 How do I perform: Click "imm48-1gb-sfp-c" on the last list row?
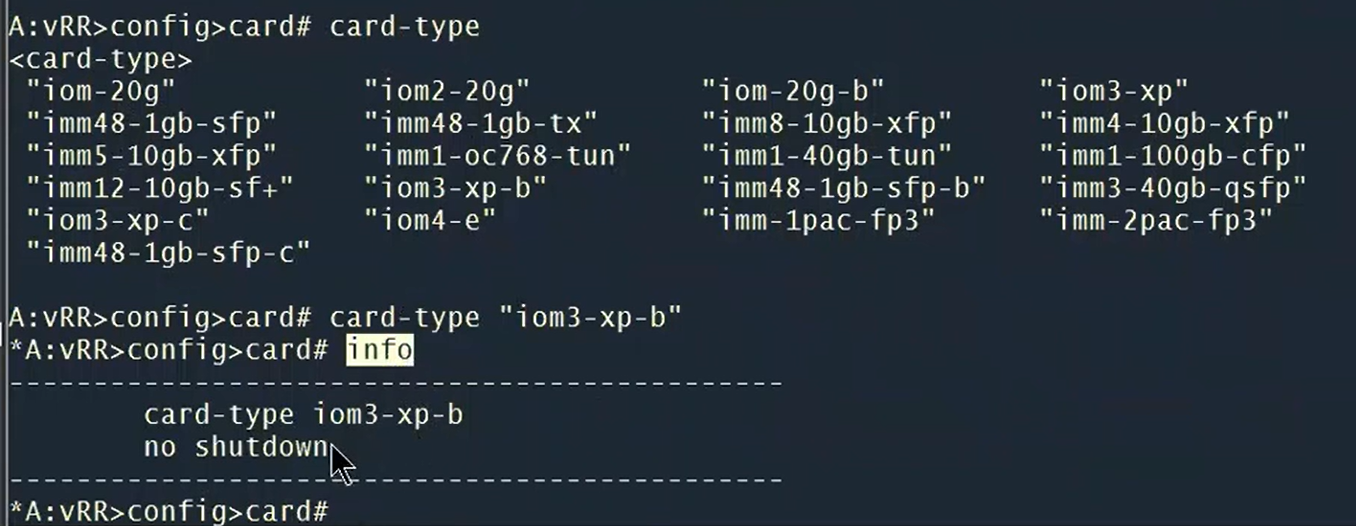[168, 251]
